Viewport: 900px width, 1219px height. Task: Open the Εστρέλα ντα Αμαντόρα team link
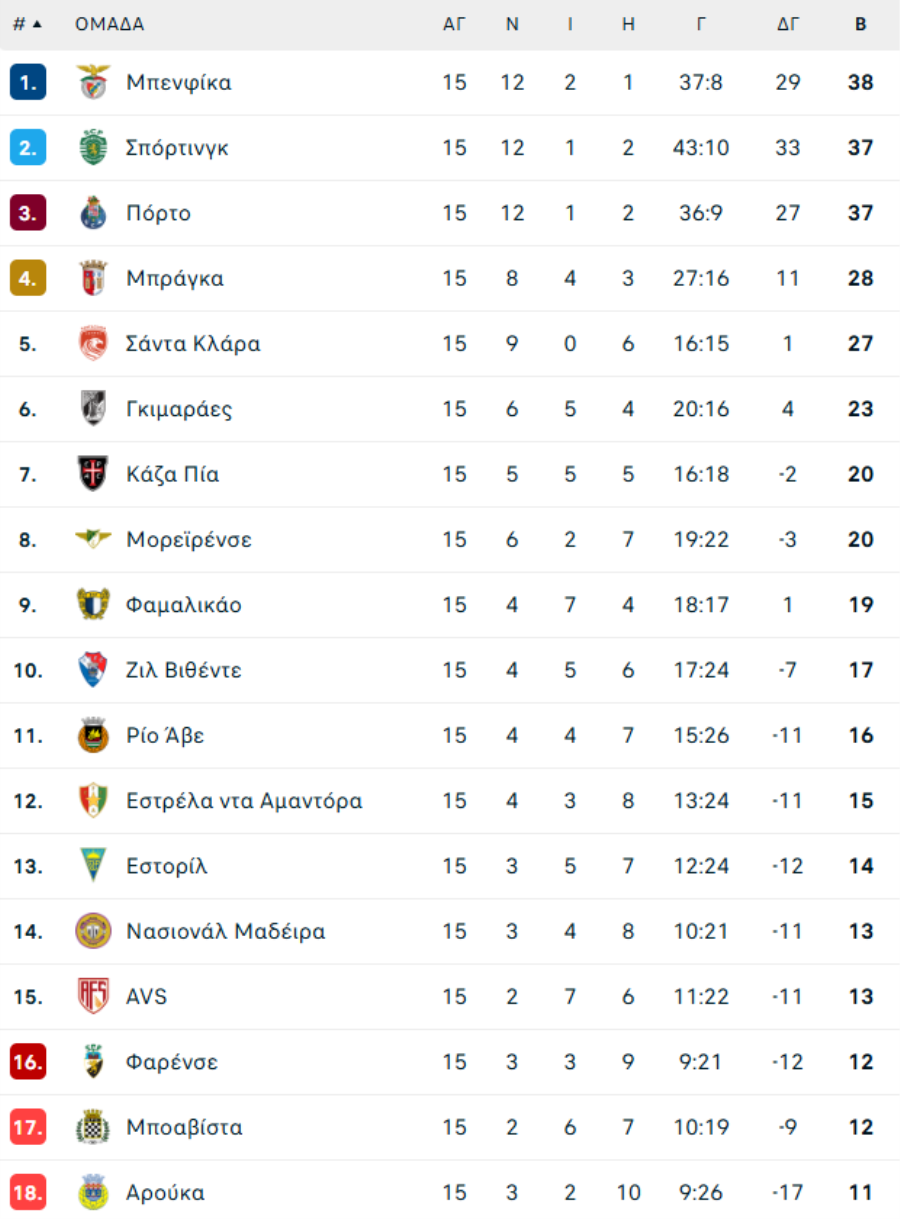(x=244, y=801)
